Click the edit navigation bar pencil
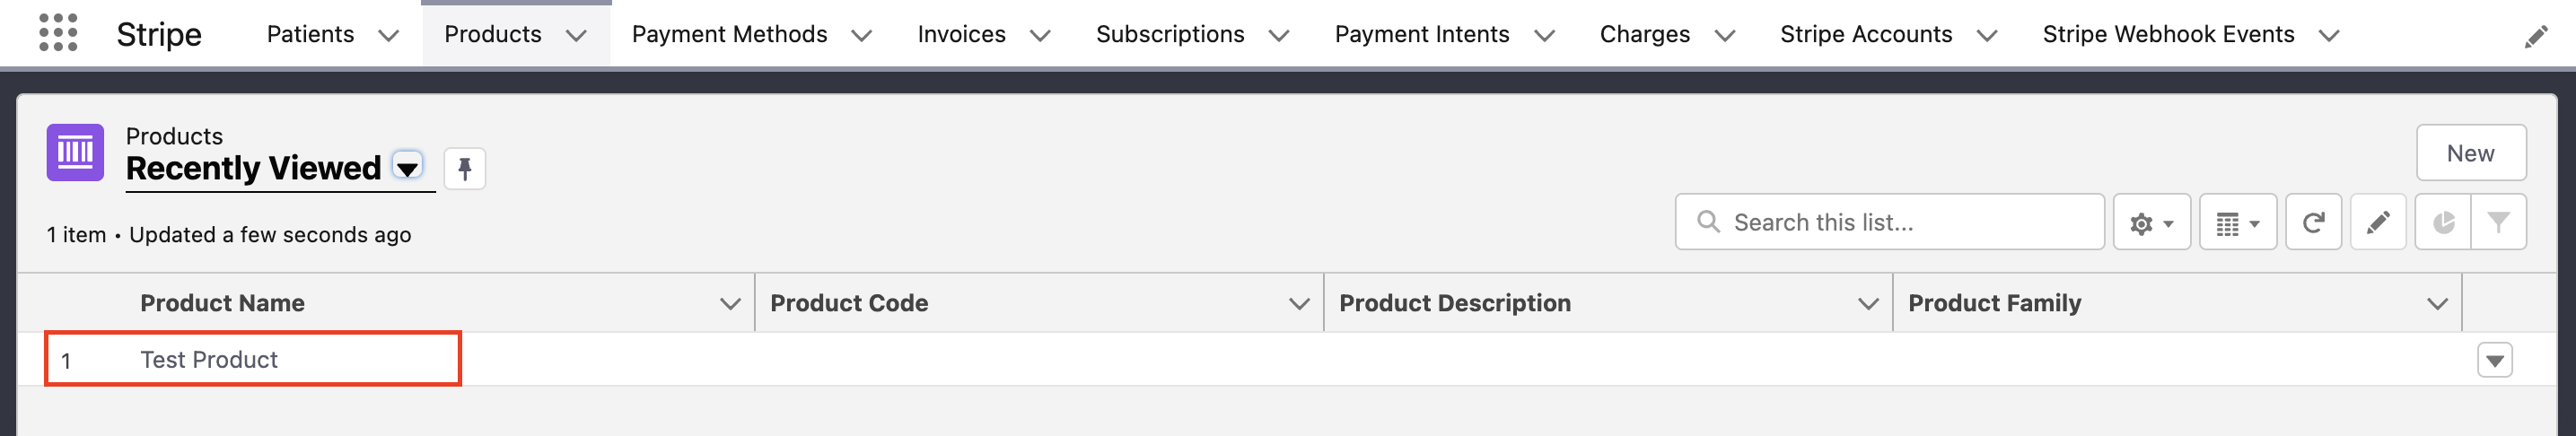 pyautogui.click(x=2535, y=37)
